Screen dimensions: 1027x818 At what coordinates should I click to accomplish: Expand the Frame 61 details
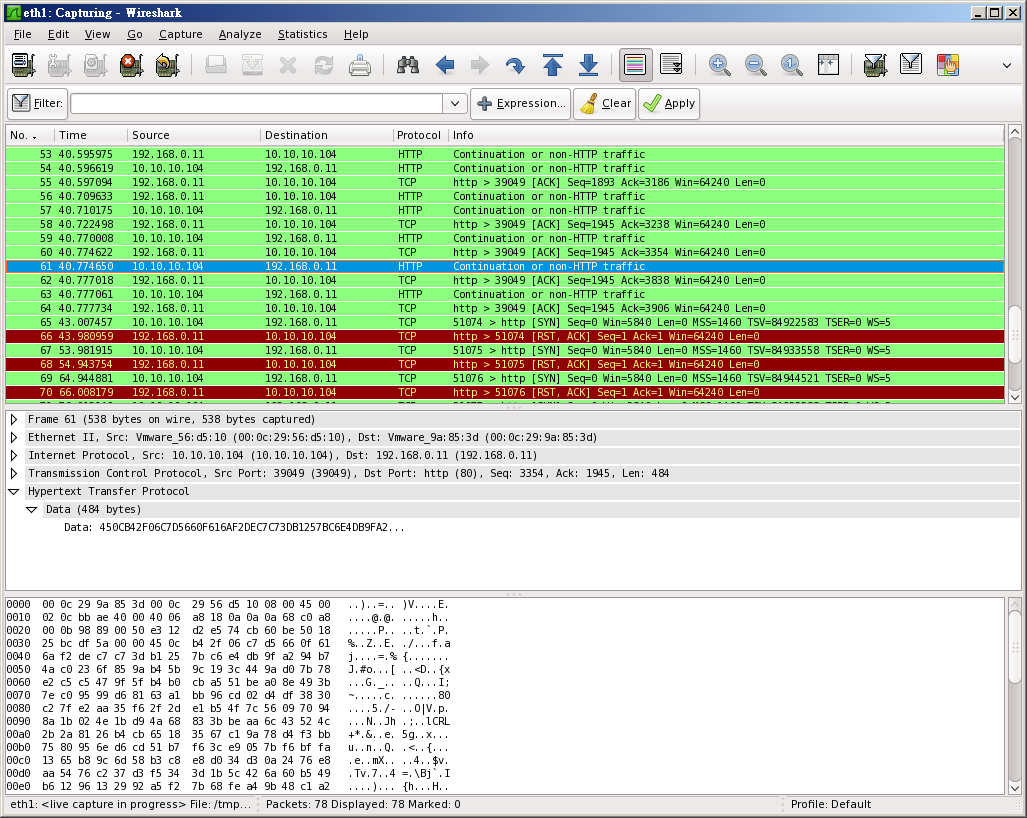pos(14,419)
